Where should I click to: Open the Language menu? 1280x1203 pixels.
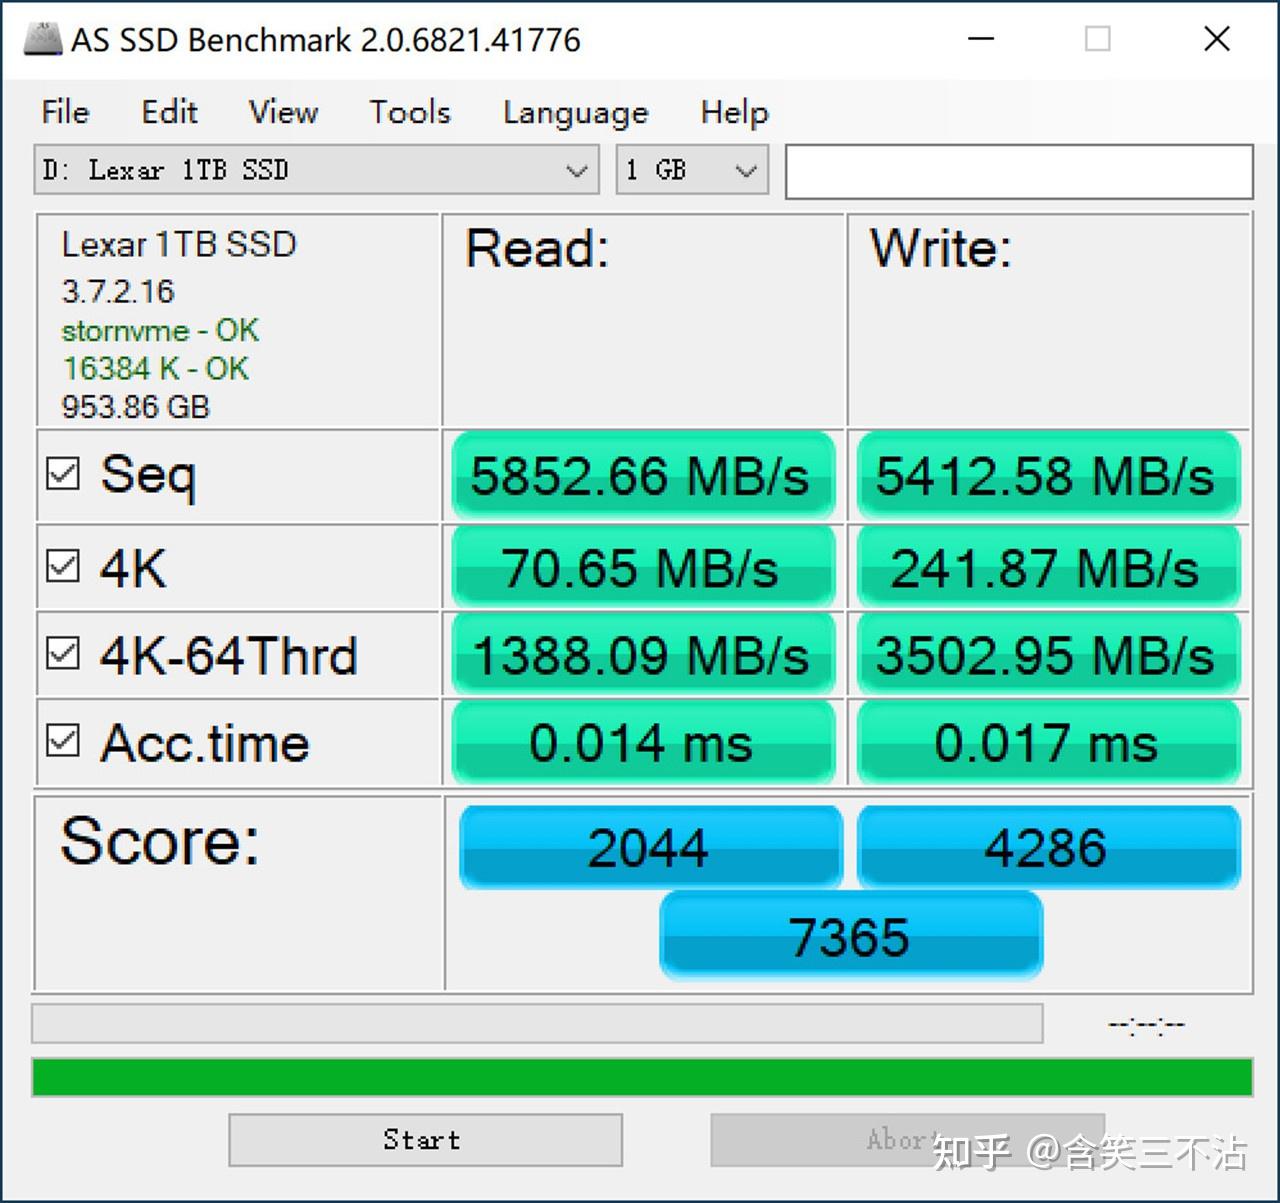coord(575,112)
